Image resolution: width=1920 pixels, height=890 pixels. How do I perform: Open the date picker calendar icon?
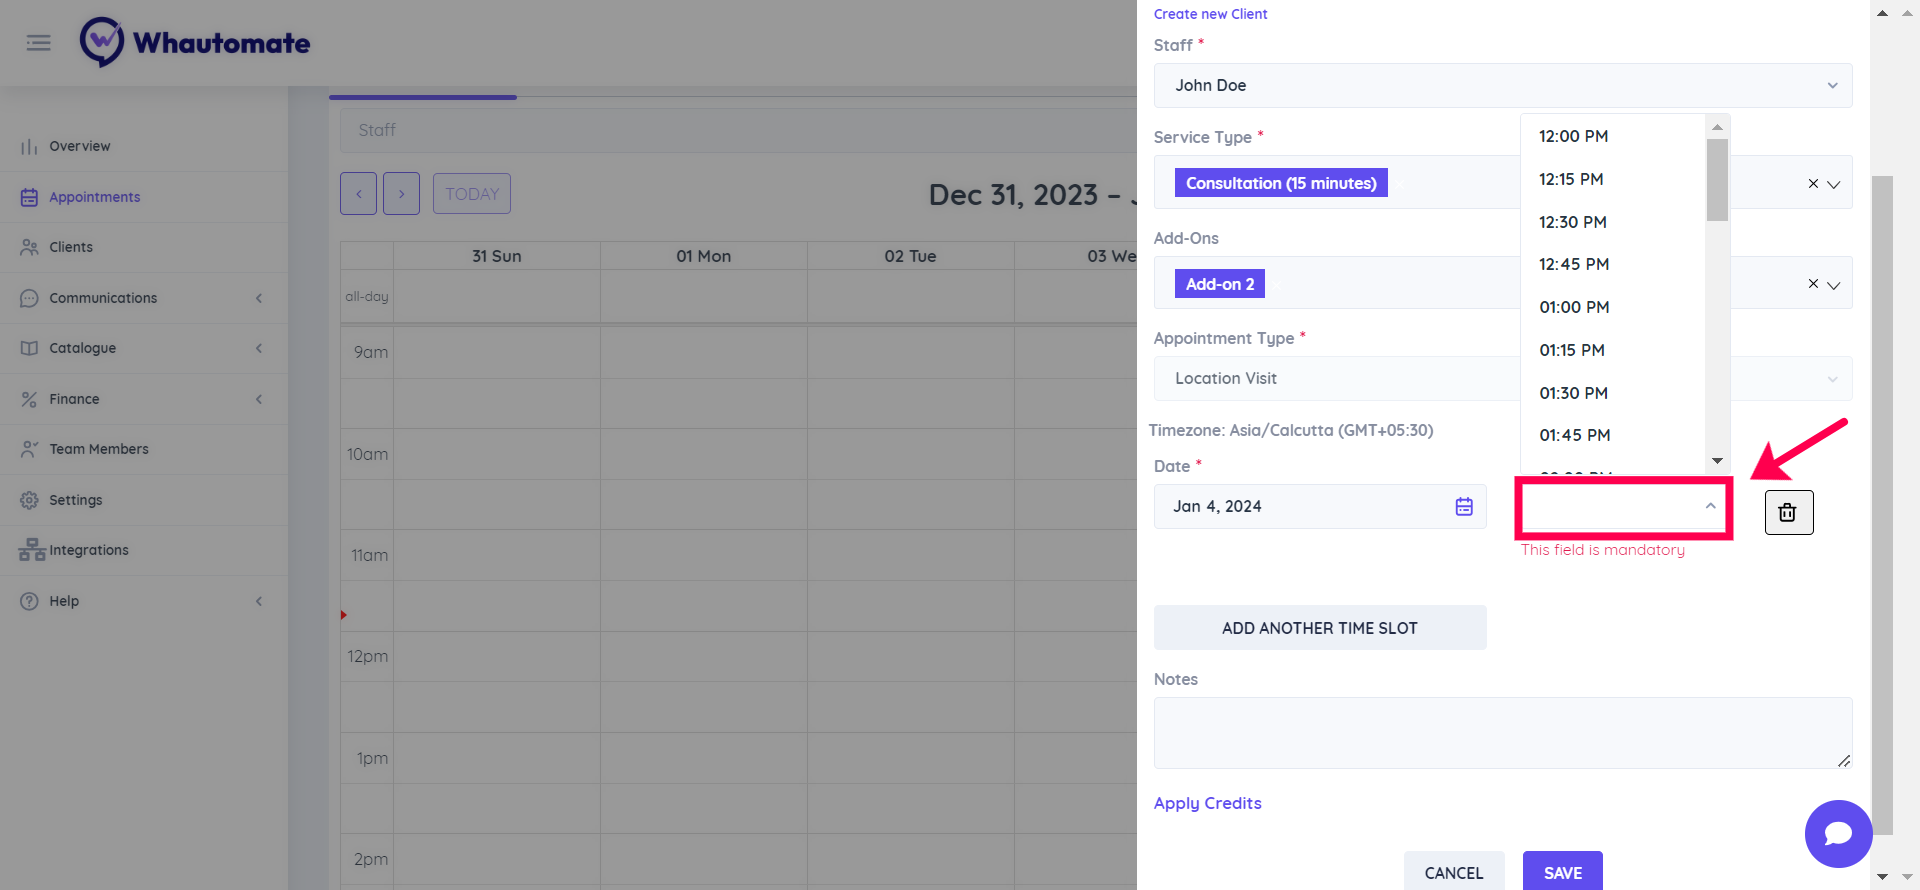pos(1464,507)
